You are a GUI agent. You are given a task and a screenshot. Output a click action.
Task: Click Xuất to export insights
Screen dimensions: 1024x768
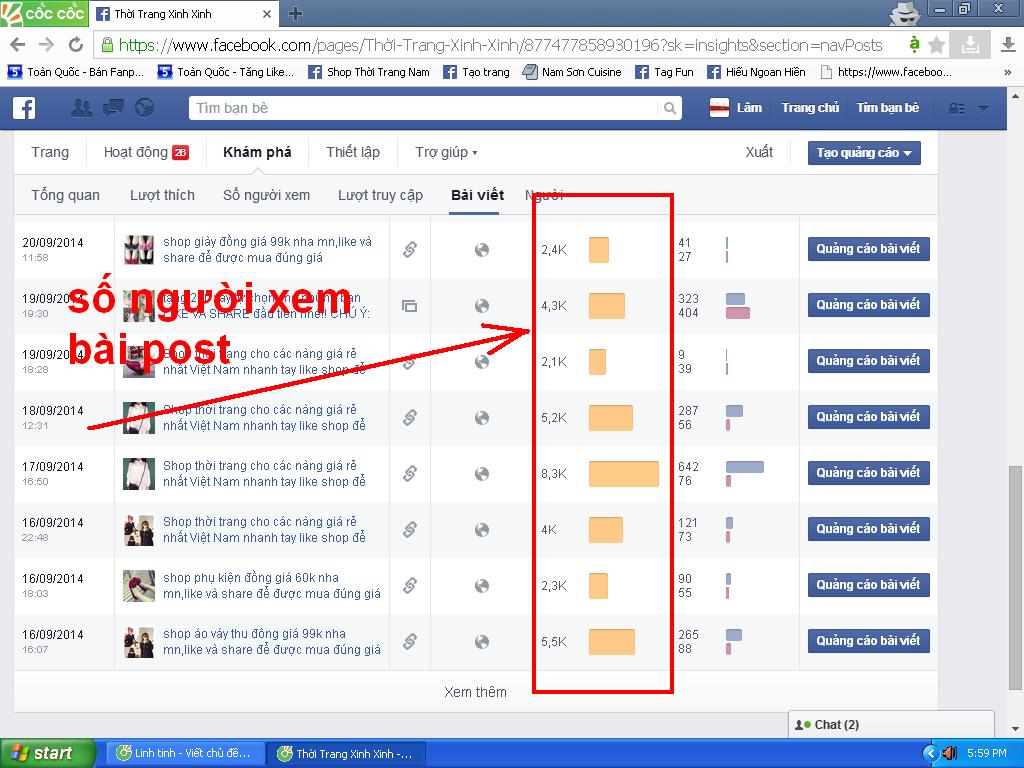(x=759, y=152)
